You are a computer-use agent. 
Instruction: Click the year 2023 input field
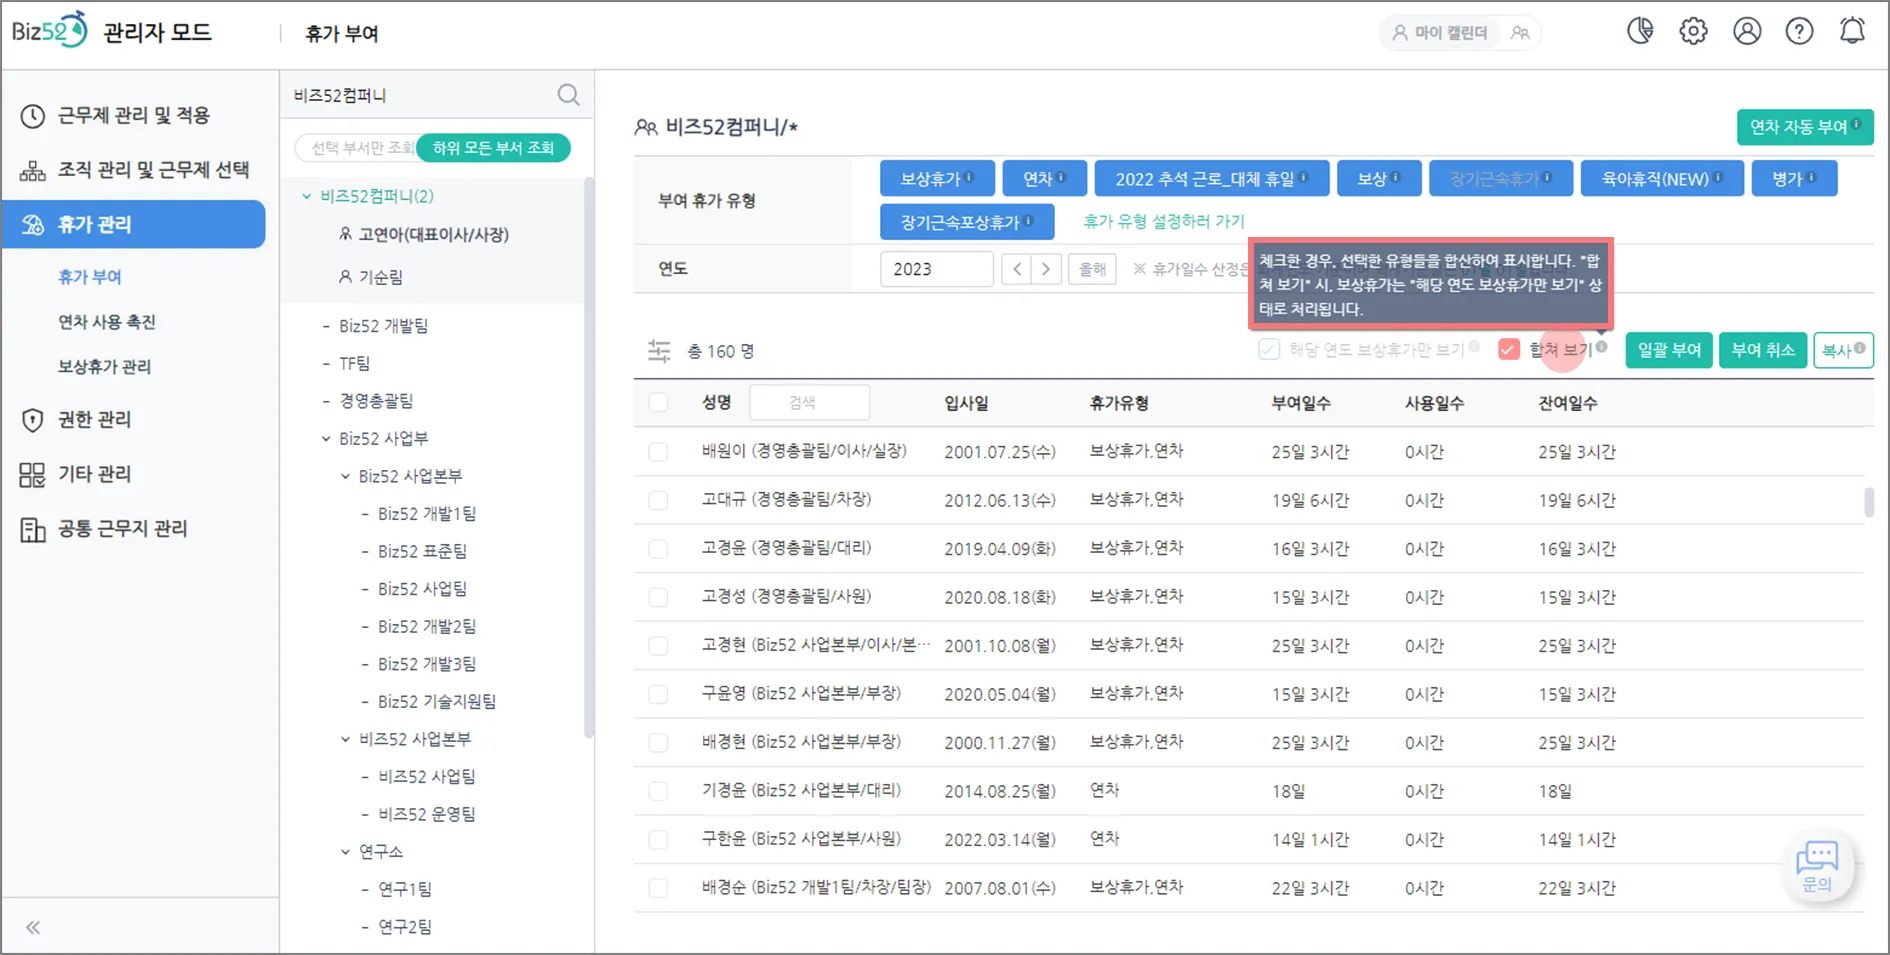point(936,269)
